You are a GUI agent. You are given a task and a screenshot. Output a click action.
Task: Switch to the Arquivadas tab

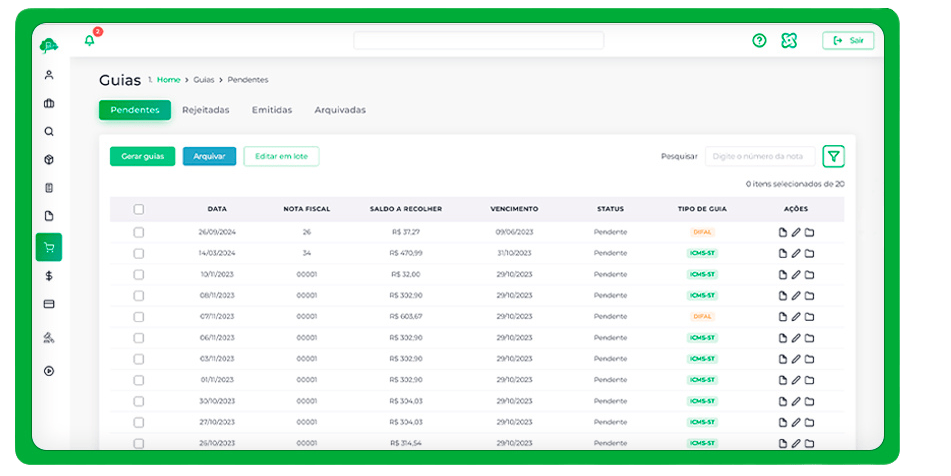tap(340, 110)
